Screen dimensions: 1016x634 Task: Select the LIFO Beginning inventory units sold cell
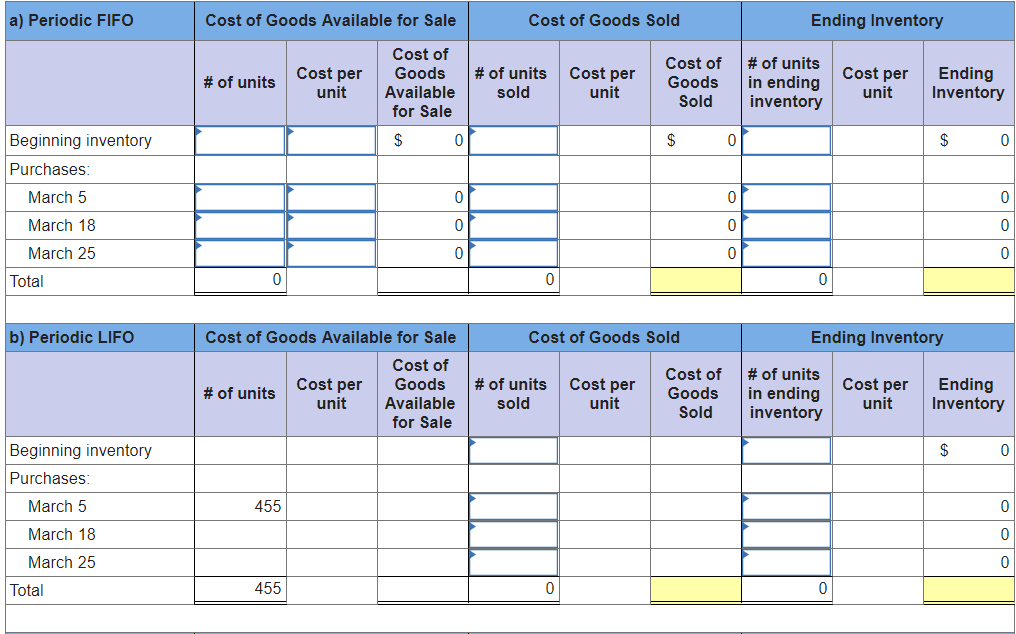[514, 450]
